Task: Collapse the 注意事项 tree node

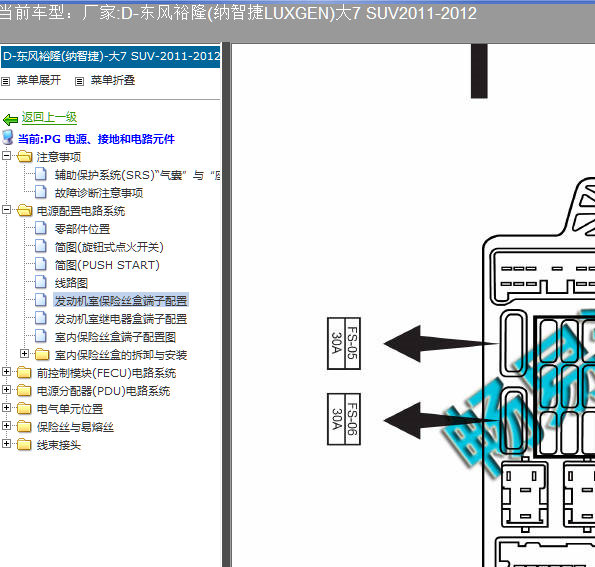Action: tap(6, 155)
